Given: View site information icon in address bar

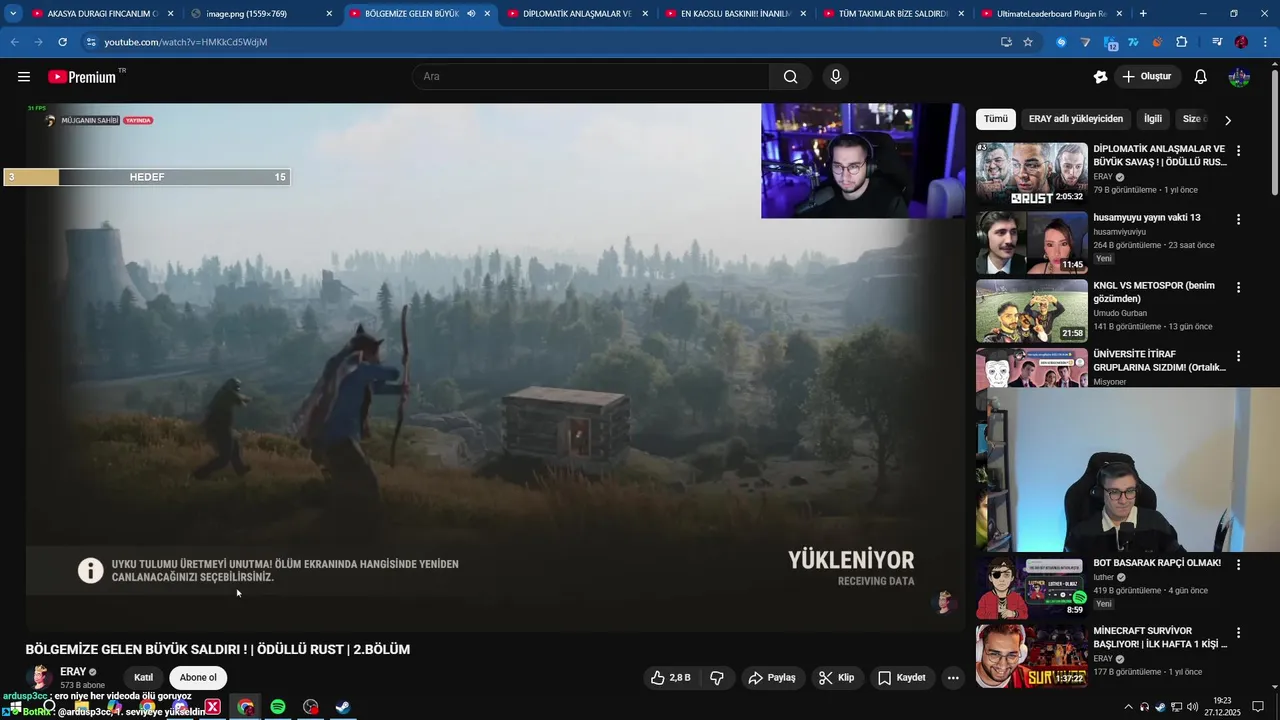Looking at the screenshot, I should 90,42.
